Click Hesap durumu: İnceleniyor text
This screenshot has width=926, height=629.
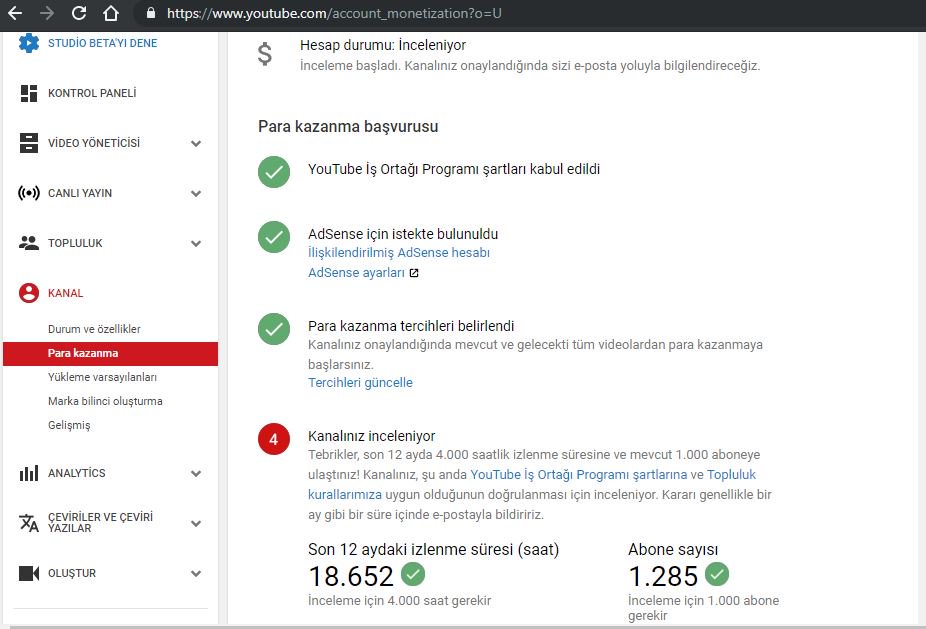click(x=383, y=45)
